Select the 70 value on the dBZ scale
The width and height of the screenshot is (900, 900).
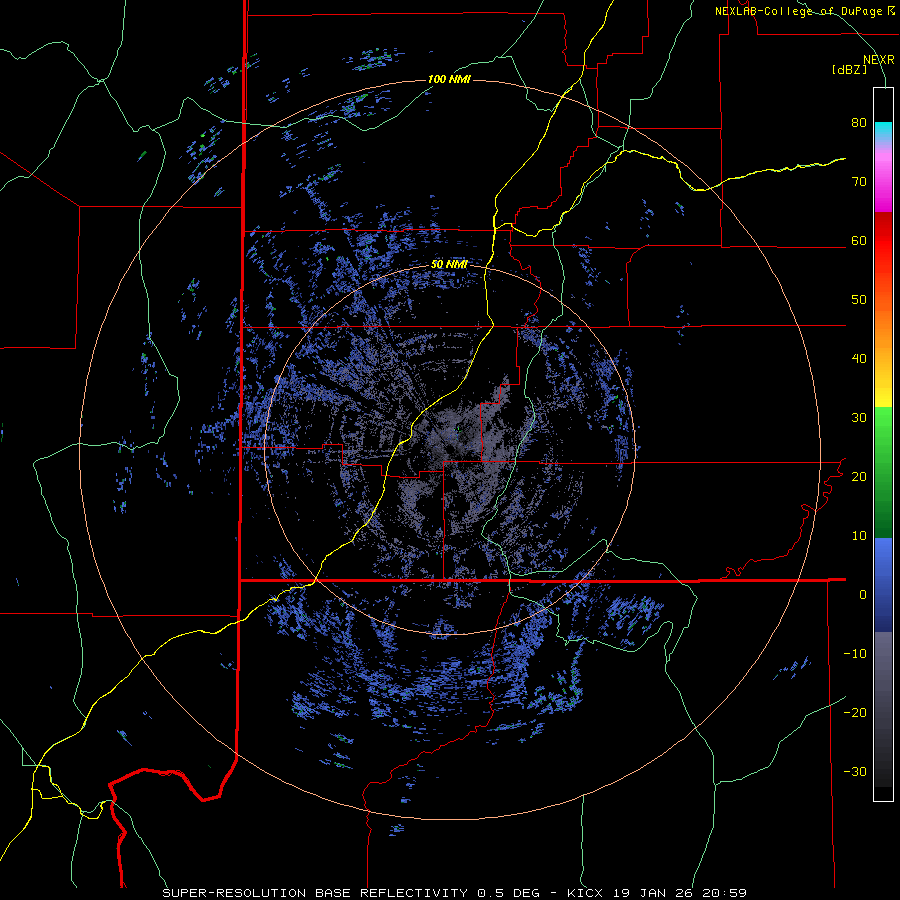click(x=859, y=182)
